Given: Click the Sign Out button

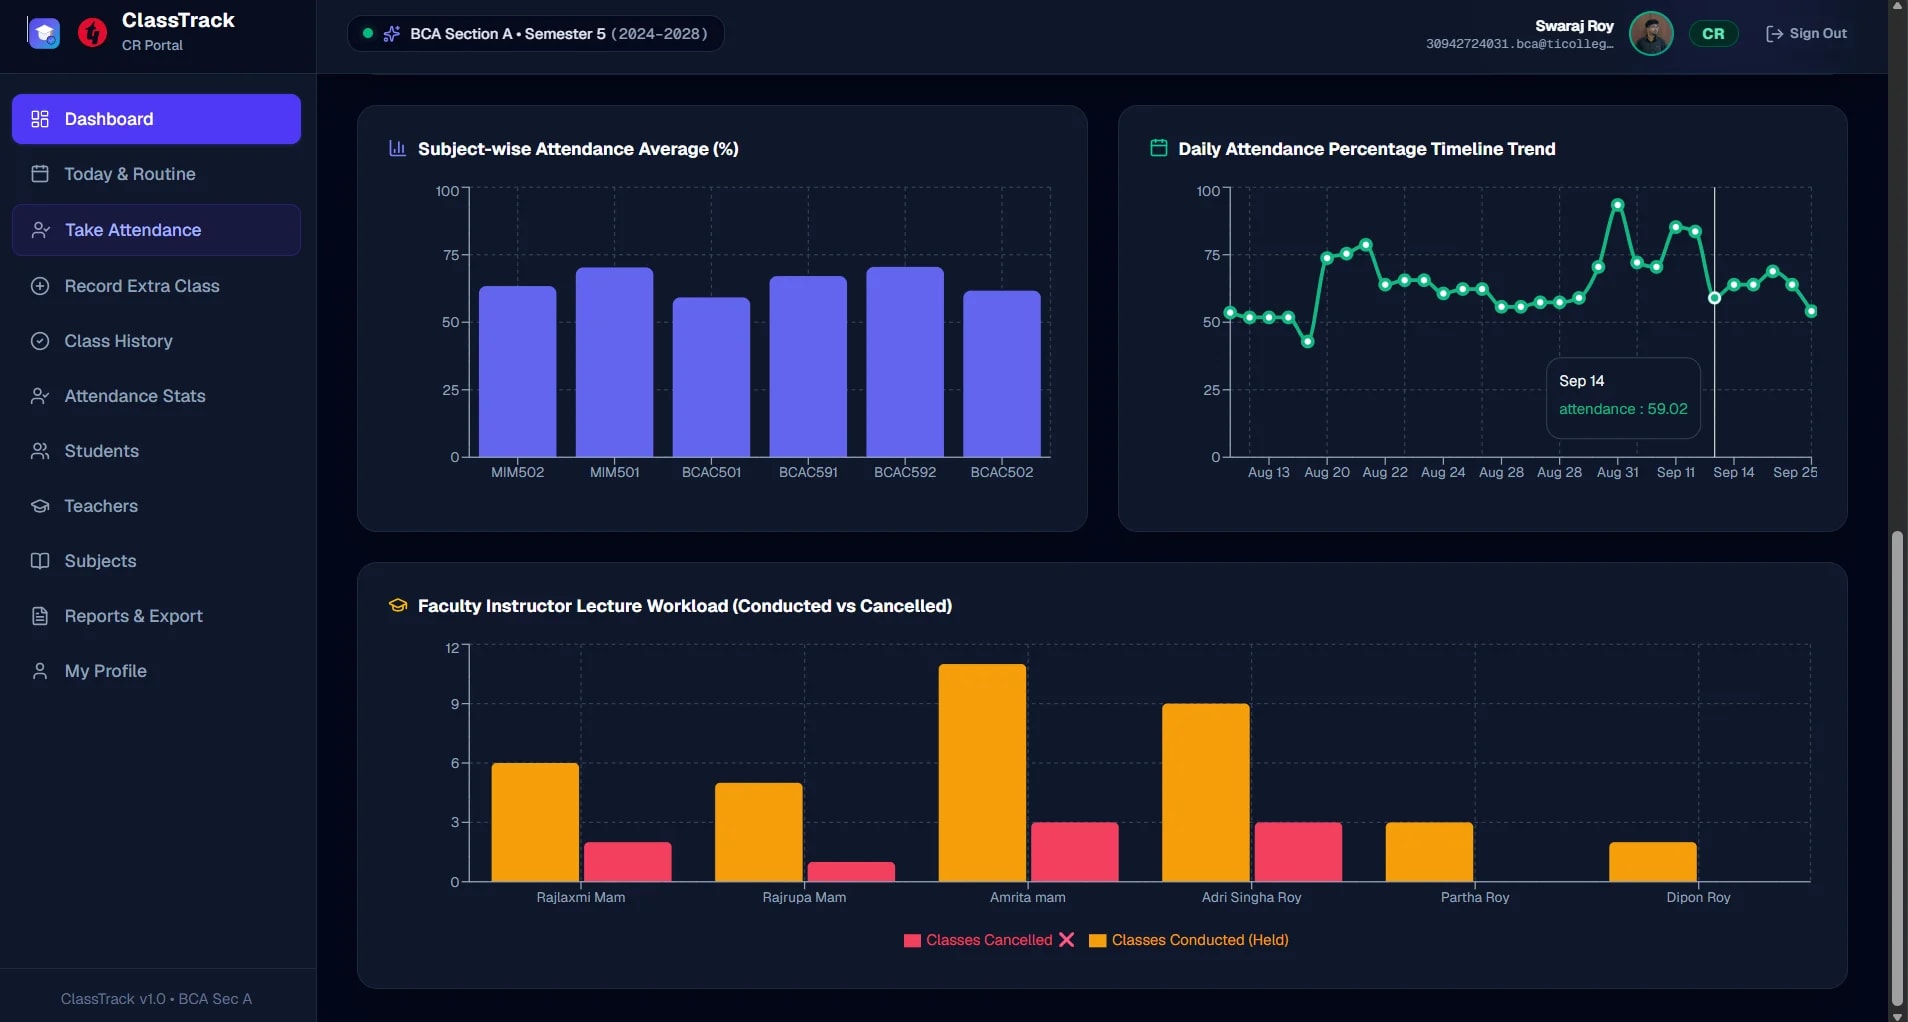Looking at the screenshot, I should tap(1806, 34).
